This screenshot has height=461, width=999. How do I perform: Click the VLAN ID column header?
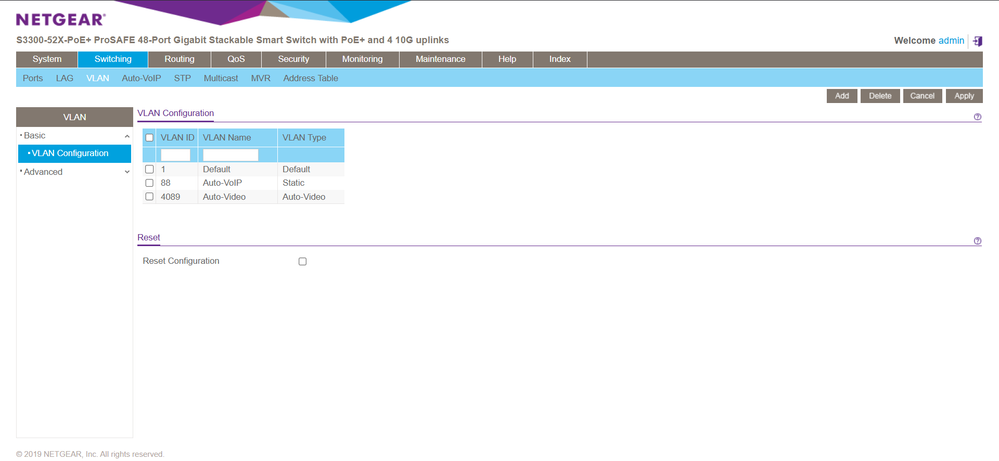point(178,138)
